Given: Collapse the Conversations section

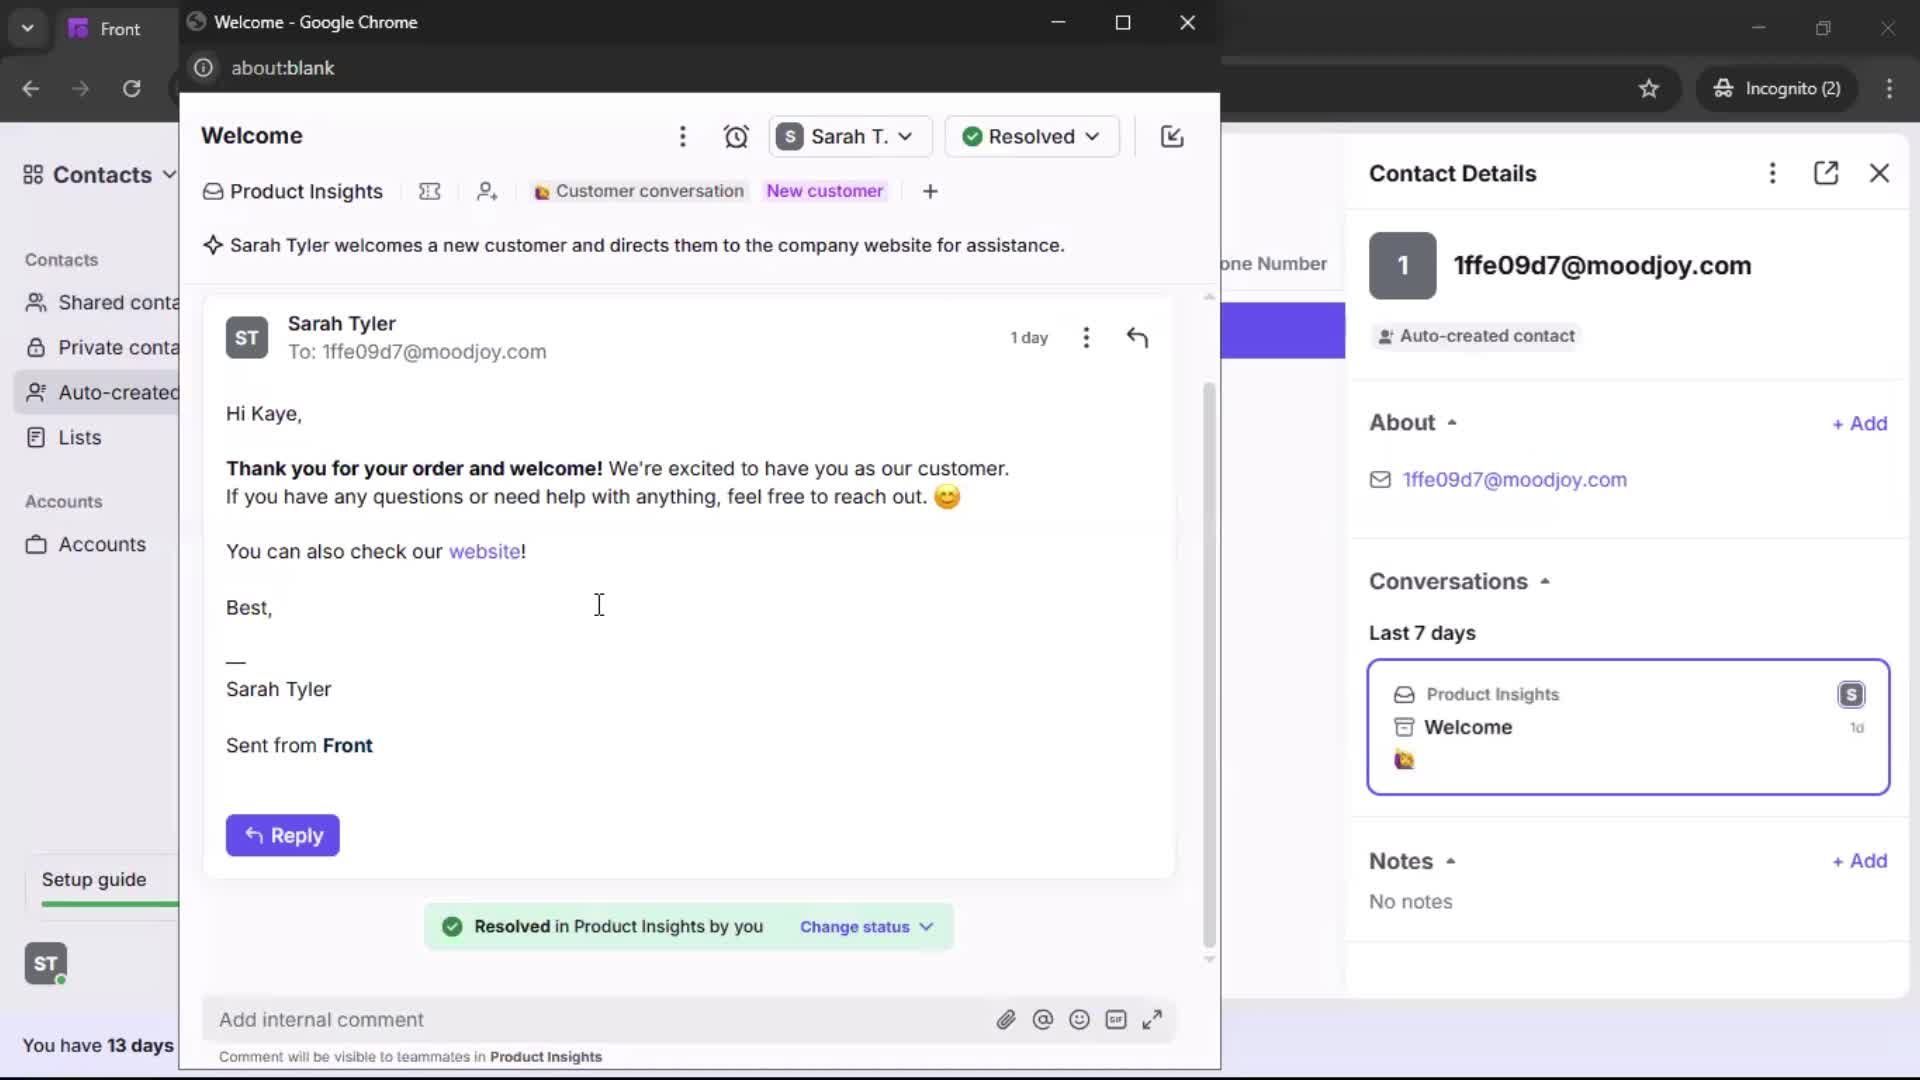Looking at the screenshot, I should [1544, 580].
